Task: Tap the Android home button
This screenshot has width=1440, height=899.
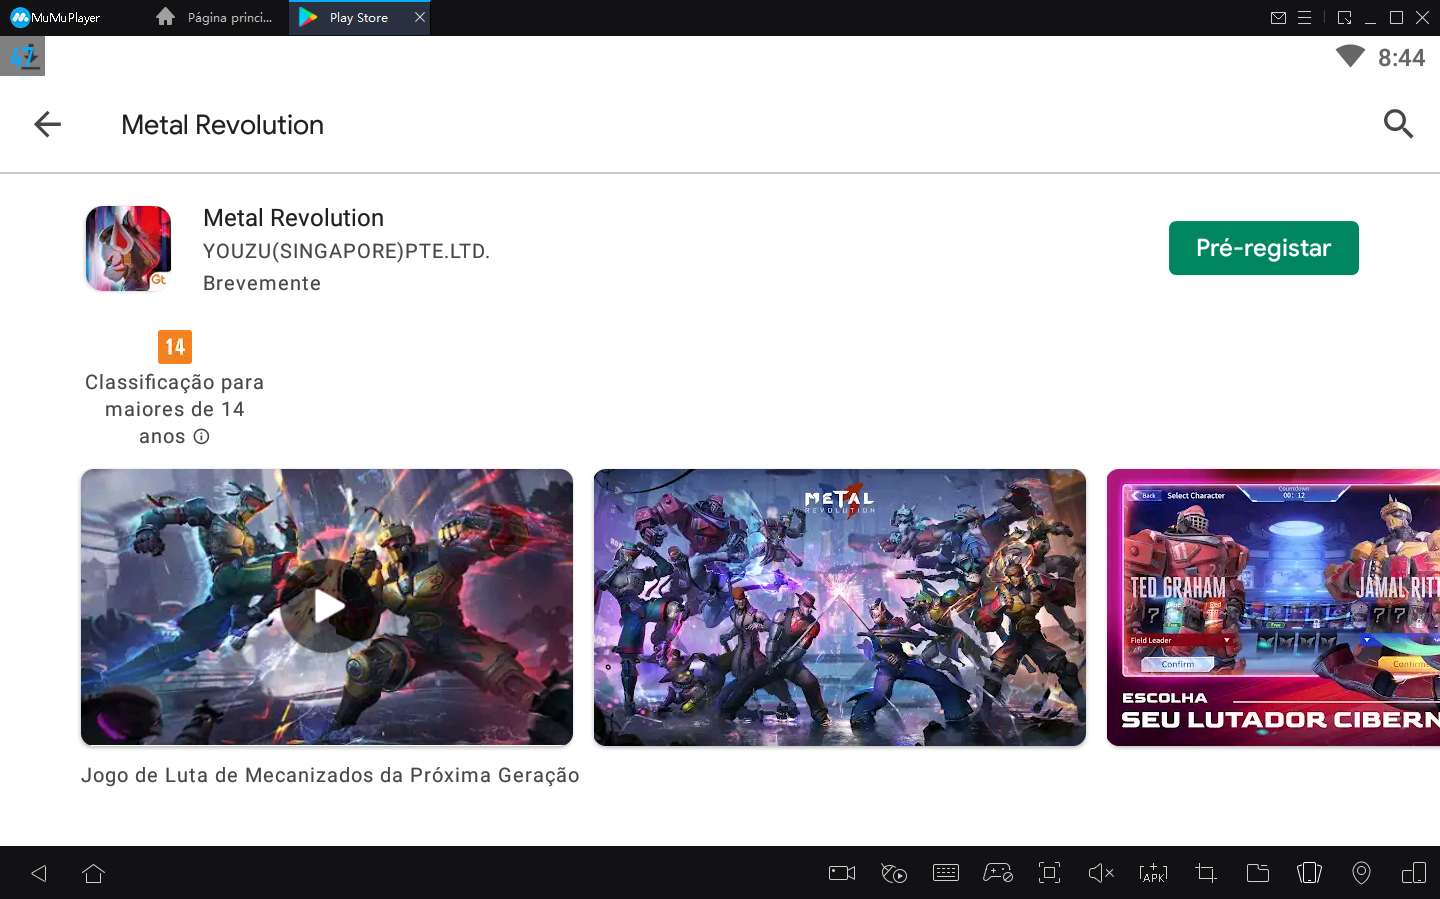Action: 94,873
